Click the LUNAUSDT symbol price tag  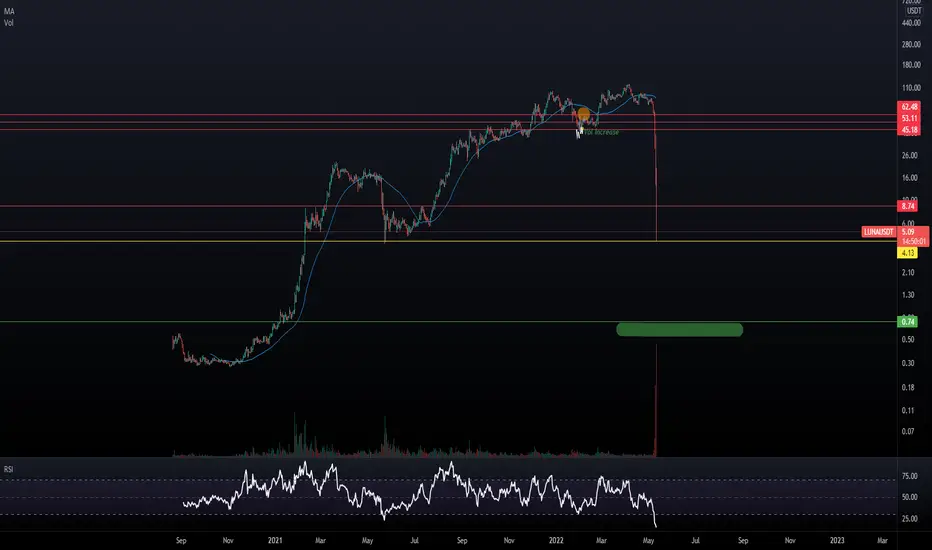click(x=879, y=232)
